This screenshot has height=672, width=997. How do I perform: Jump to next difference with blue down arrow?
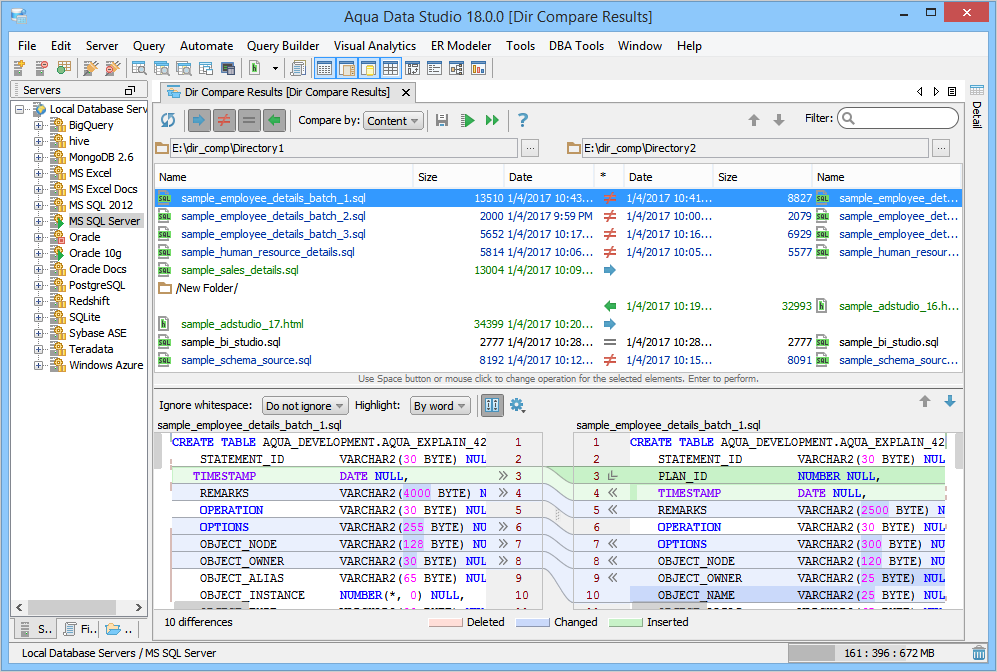(949, 401)
